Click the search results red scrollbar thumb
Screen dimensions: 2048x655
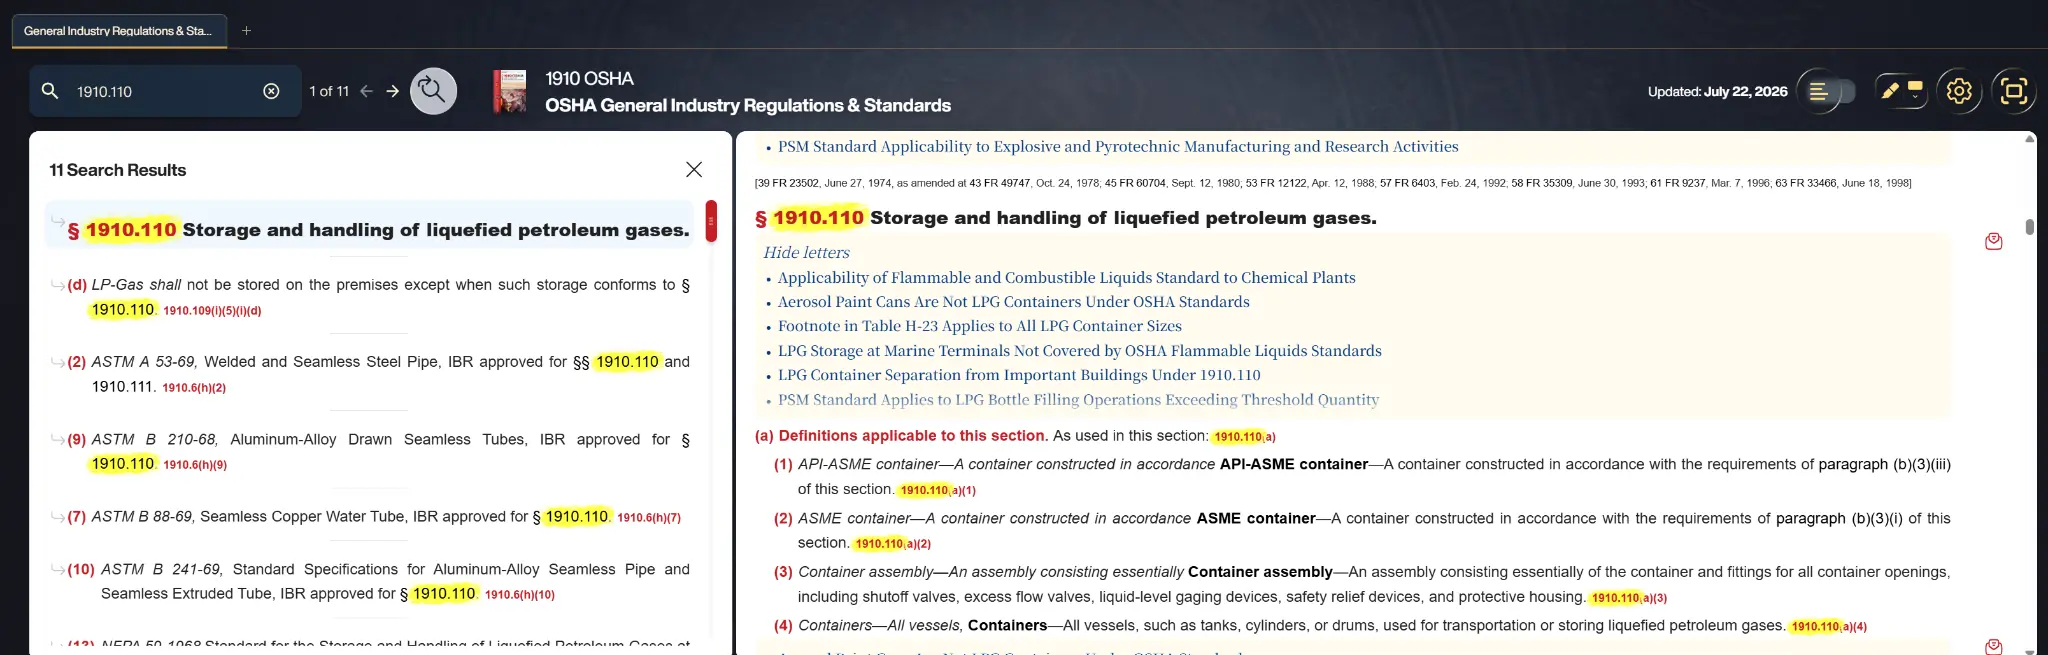[711, 221]
